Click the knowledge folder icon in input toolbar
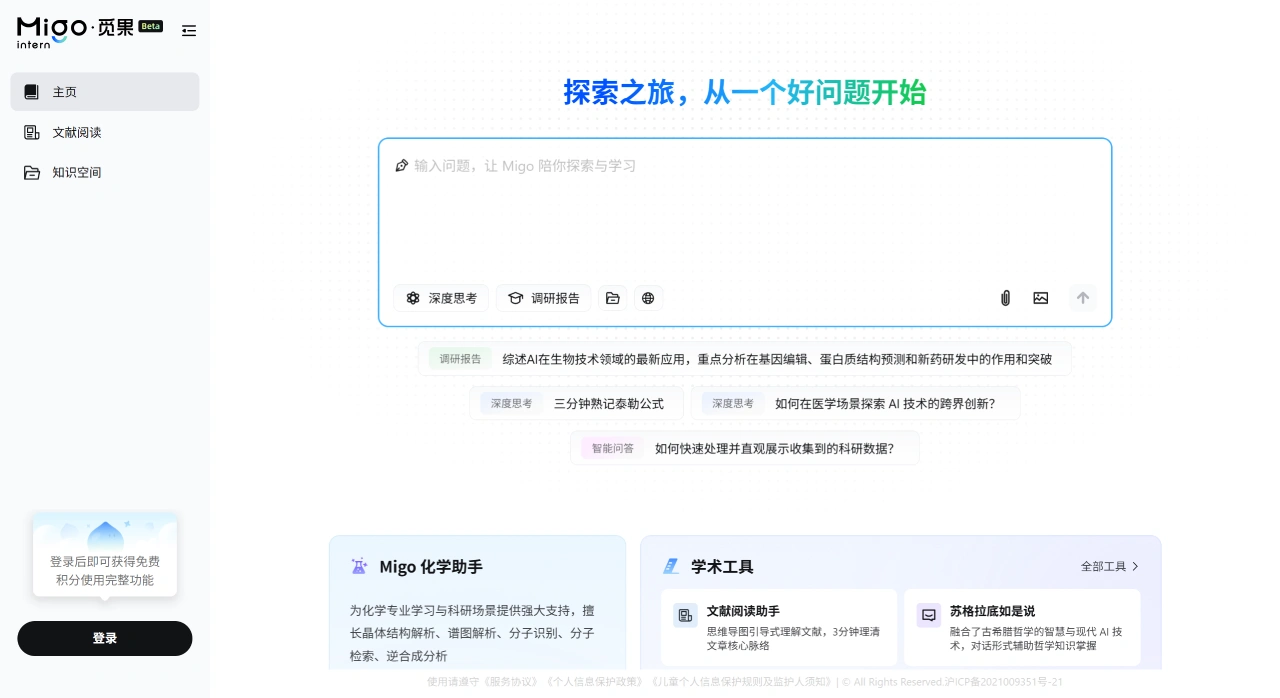The width and height of the screenshot is (1280, 698). (x=613, y=298)
